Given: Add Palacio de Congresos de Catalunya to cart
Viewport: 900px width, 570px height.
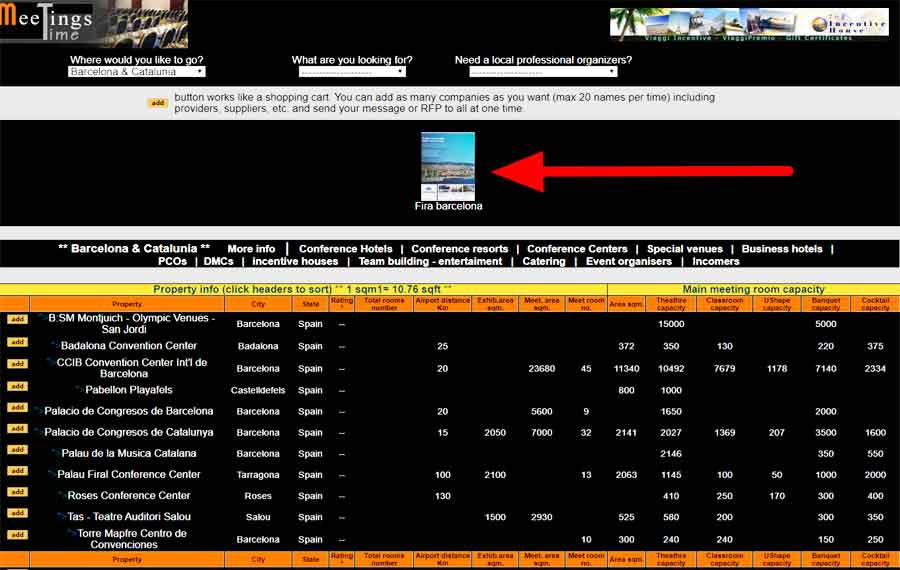Looking at the screenshot, I should [17, 429].
